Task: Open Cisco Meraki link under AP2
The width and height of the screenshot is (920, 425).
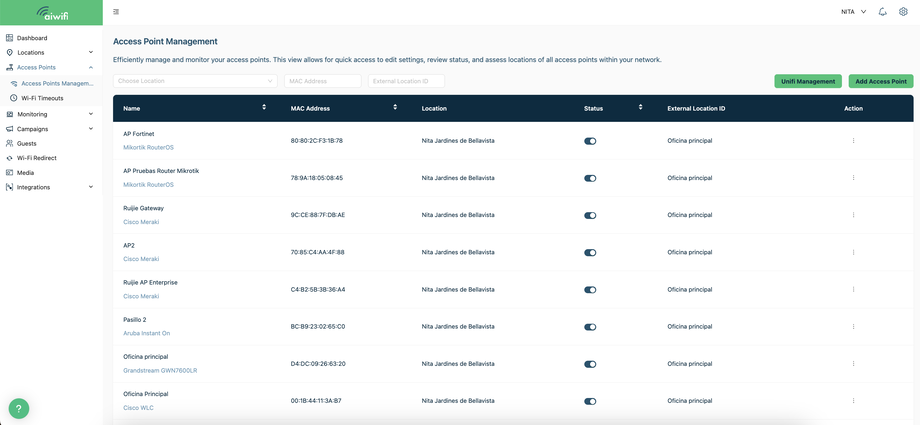Action: [x=141, y=259]
